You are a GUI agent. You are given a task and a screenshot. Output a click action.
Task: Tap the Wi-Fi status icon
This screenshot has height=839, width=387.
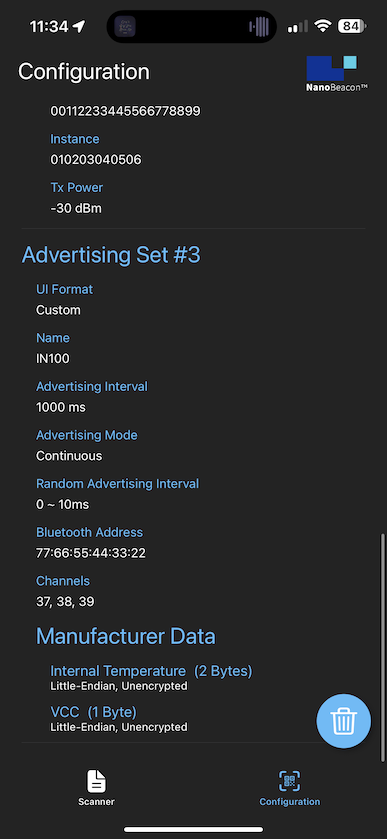[x=322, y=26]
